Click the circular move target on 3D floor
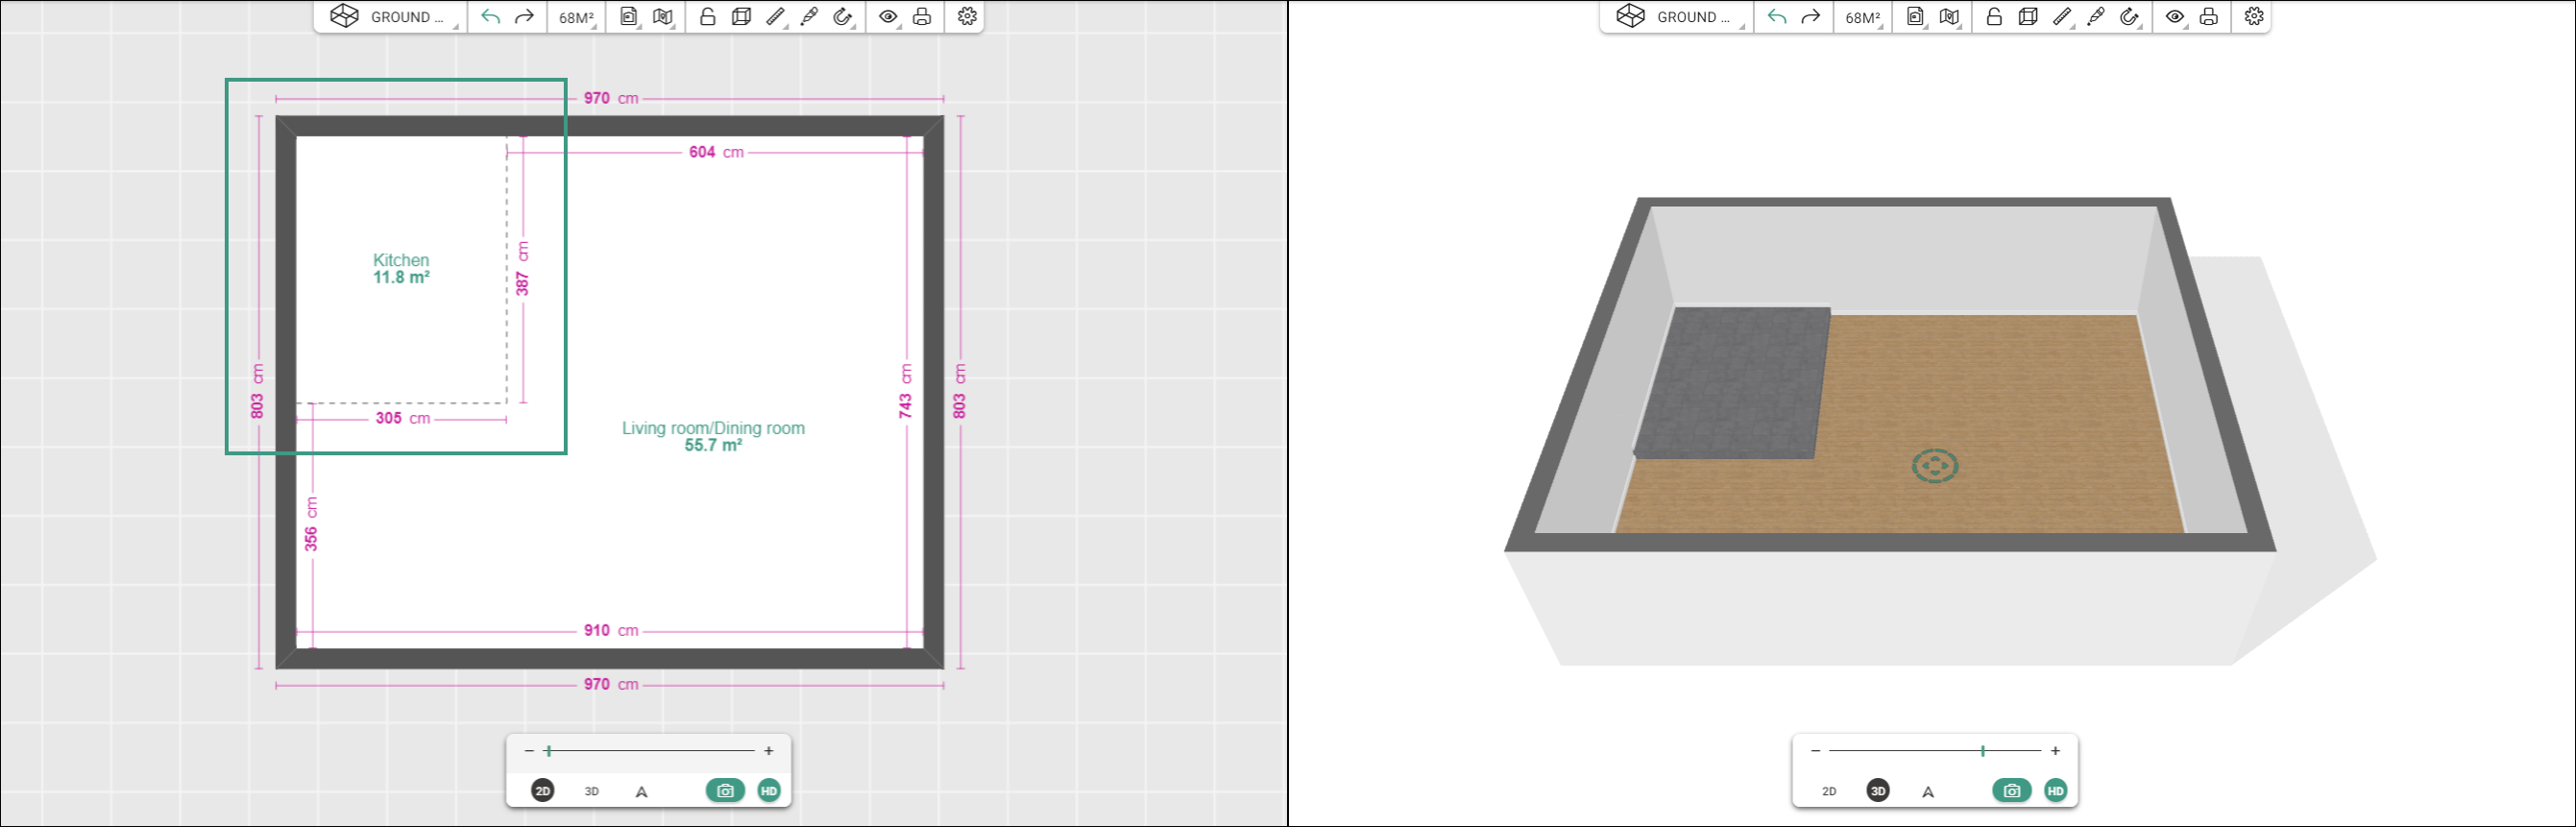 (x=1934, y=466)
